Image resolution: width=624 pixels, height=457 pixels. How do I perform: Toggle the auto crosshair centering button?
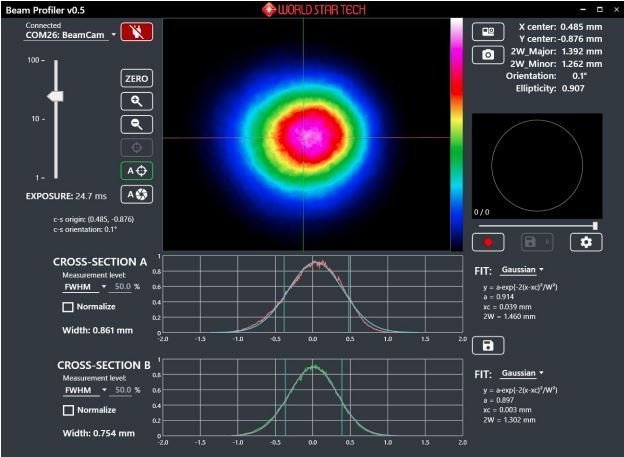coord(135,170)
